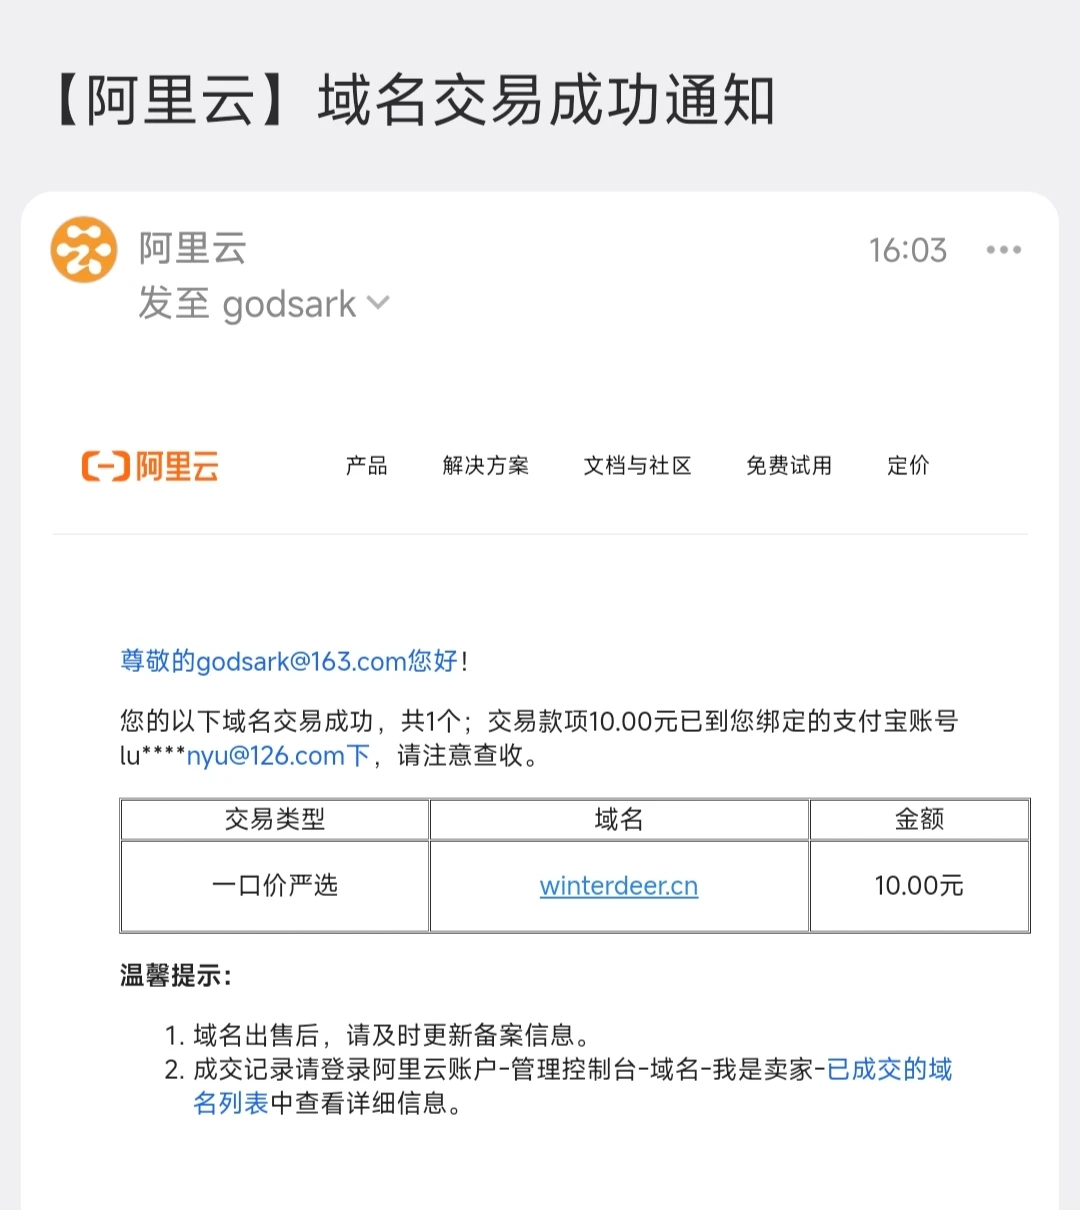This screenshot has width=1080, height=1210.
Task: Tap the orange Aliyun sender avatar
Action: point(84,250)
